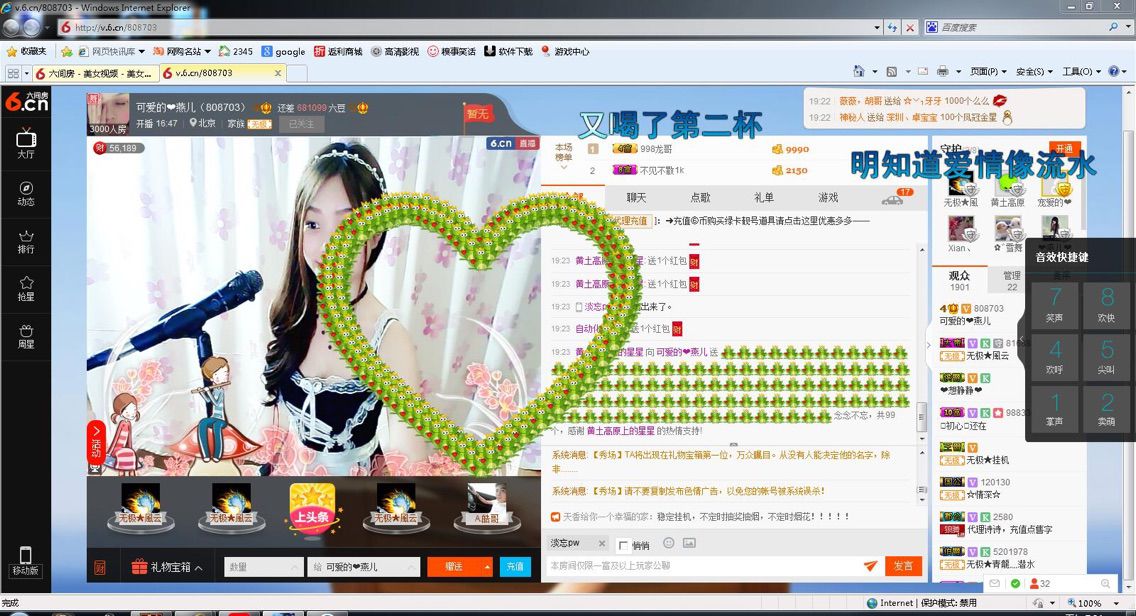Trigger the 8 欢快 sound effect key
Viewport: 1136px width, 616px height.
click(x=1106, y=304)
